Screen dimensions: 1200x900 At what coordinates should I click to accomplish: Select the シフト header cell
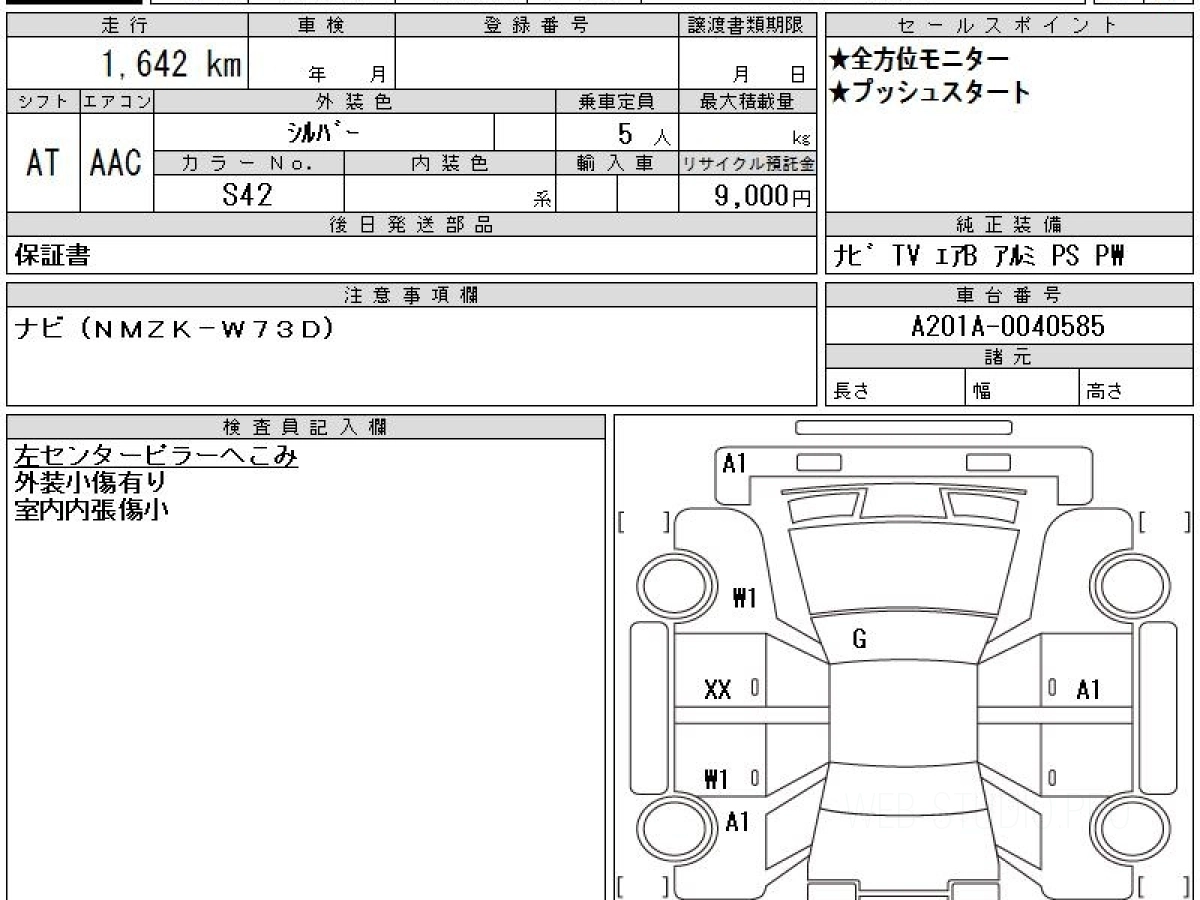pos(43,101)
